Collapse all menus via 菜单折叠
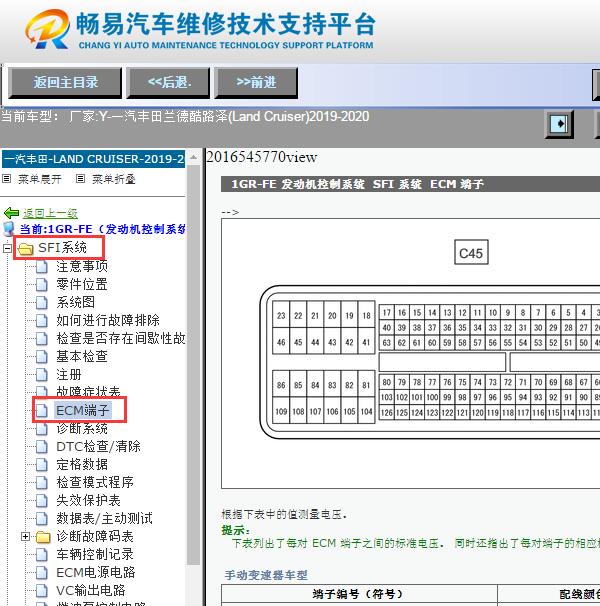The image size is (600, 606). pyautogui.click(x=114, y=179)
